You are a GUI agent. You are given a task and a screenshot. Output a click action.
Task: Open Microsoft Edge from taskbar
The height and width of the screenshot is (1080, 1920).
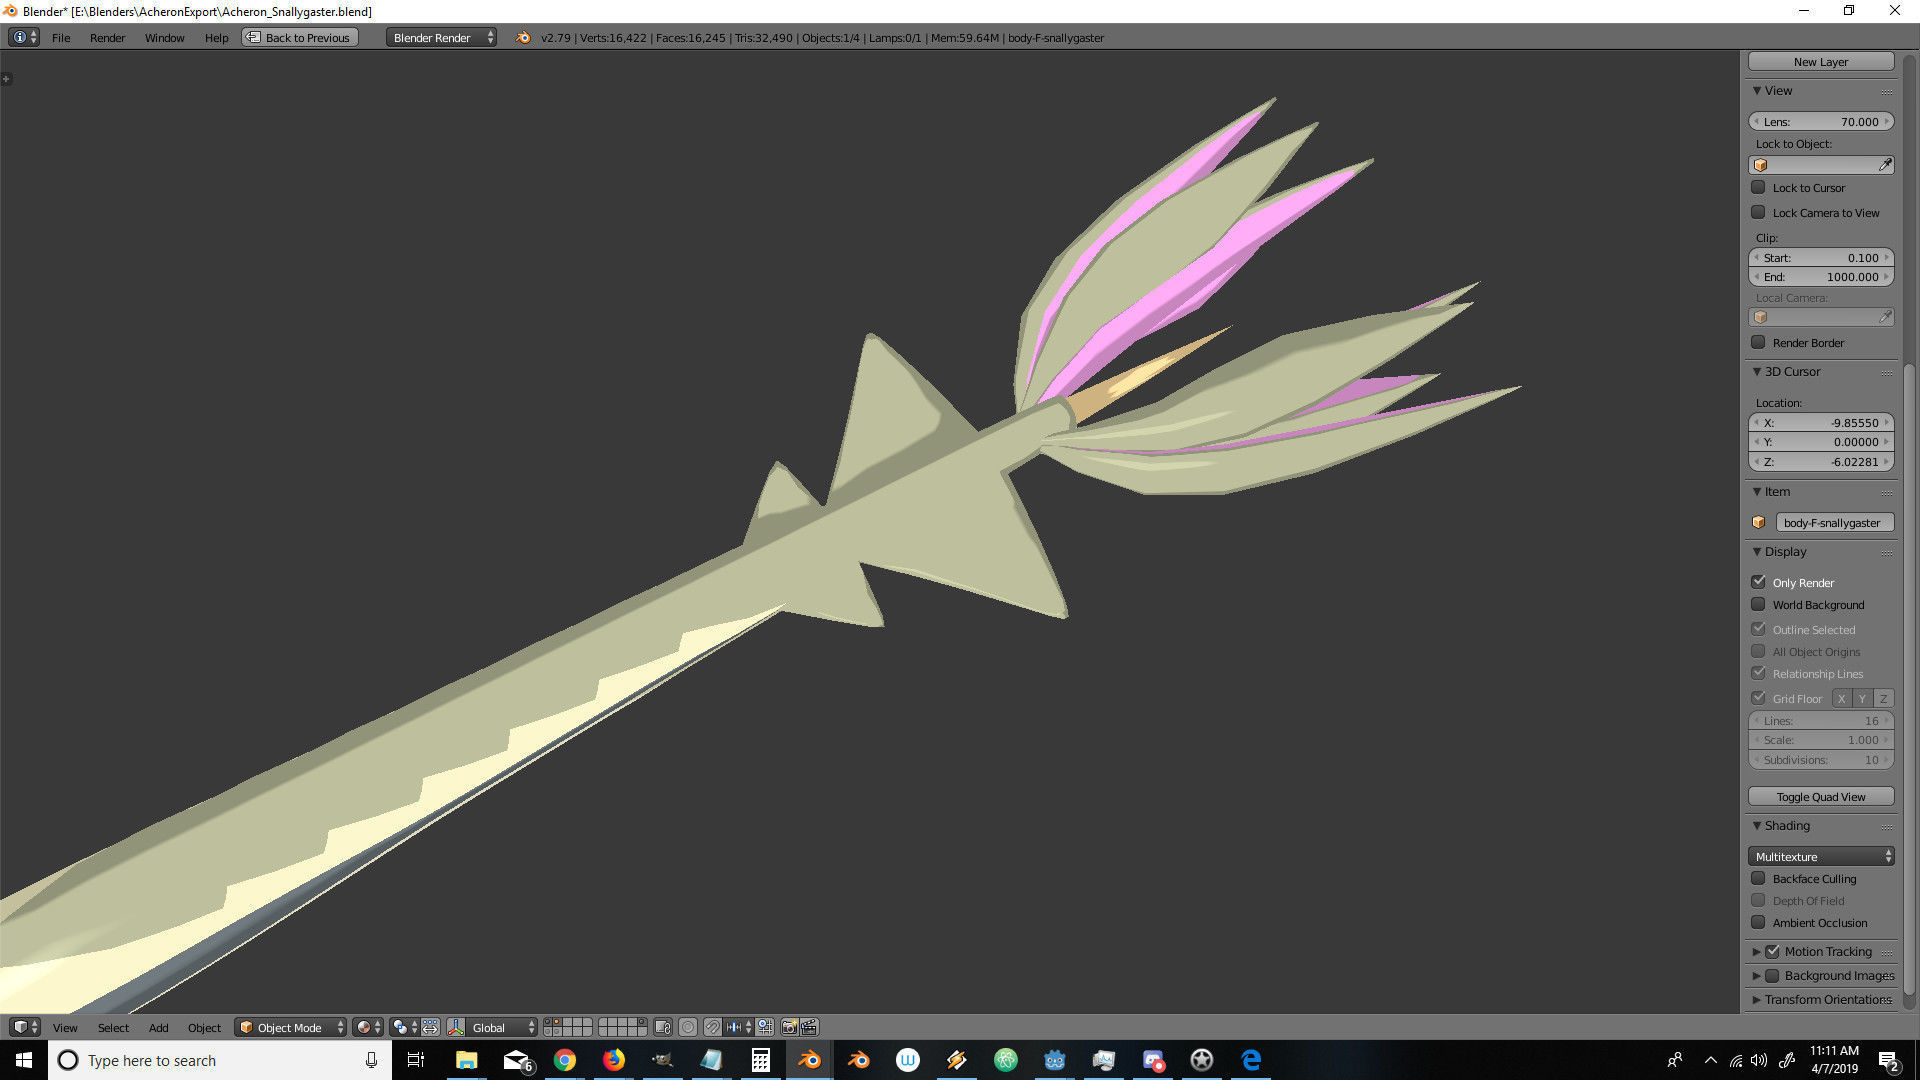[x=1251, y=1060]
